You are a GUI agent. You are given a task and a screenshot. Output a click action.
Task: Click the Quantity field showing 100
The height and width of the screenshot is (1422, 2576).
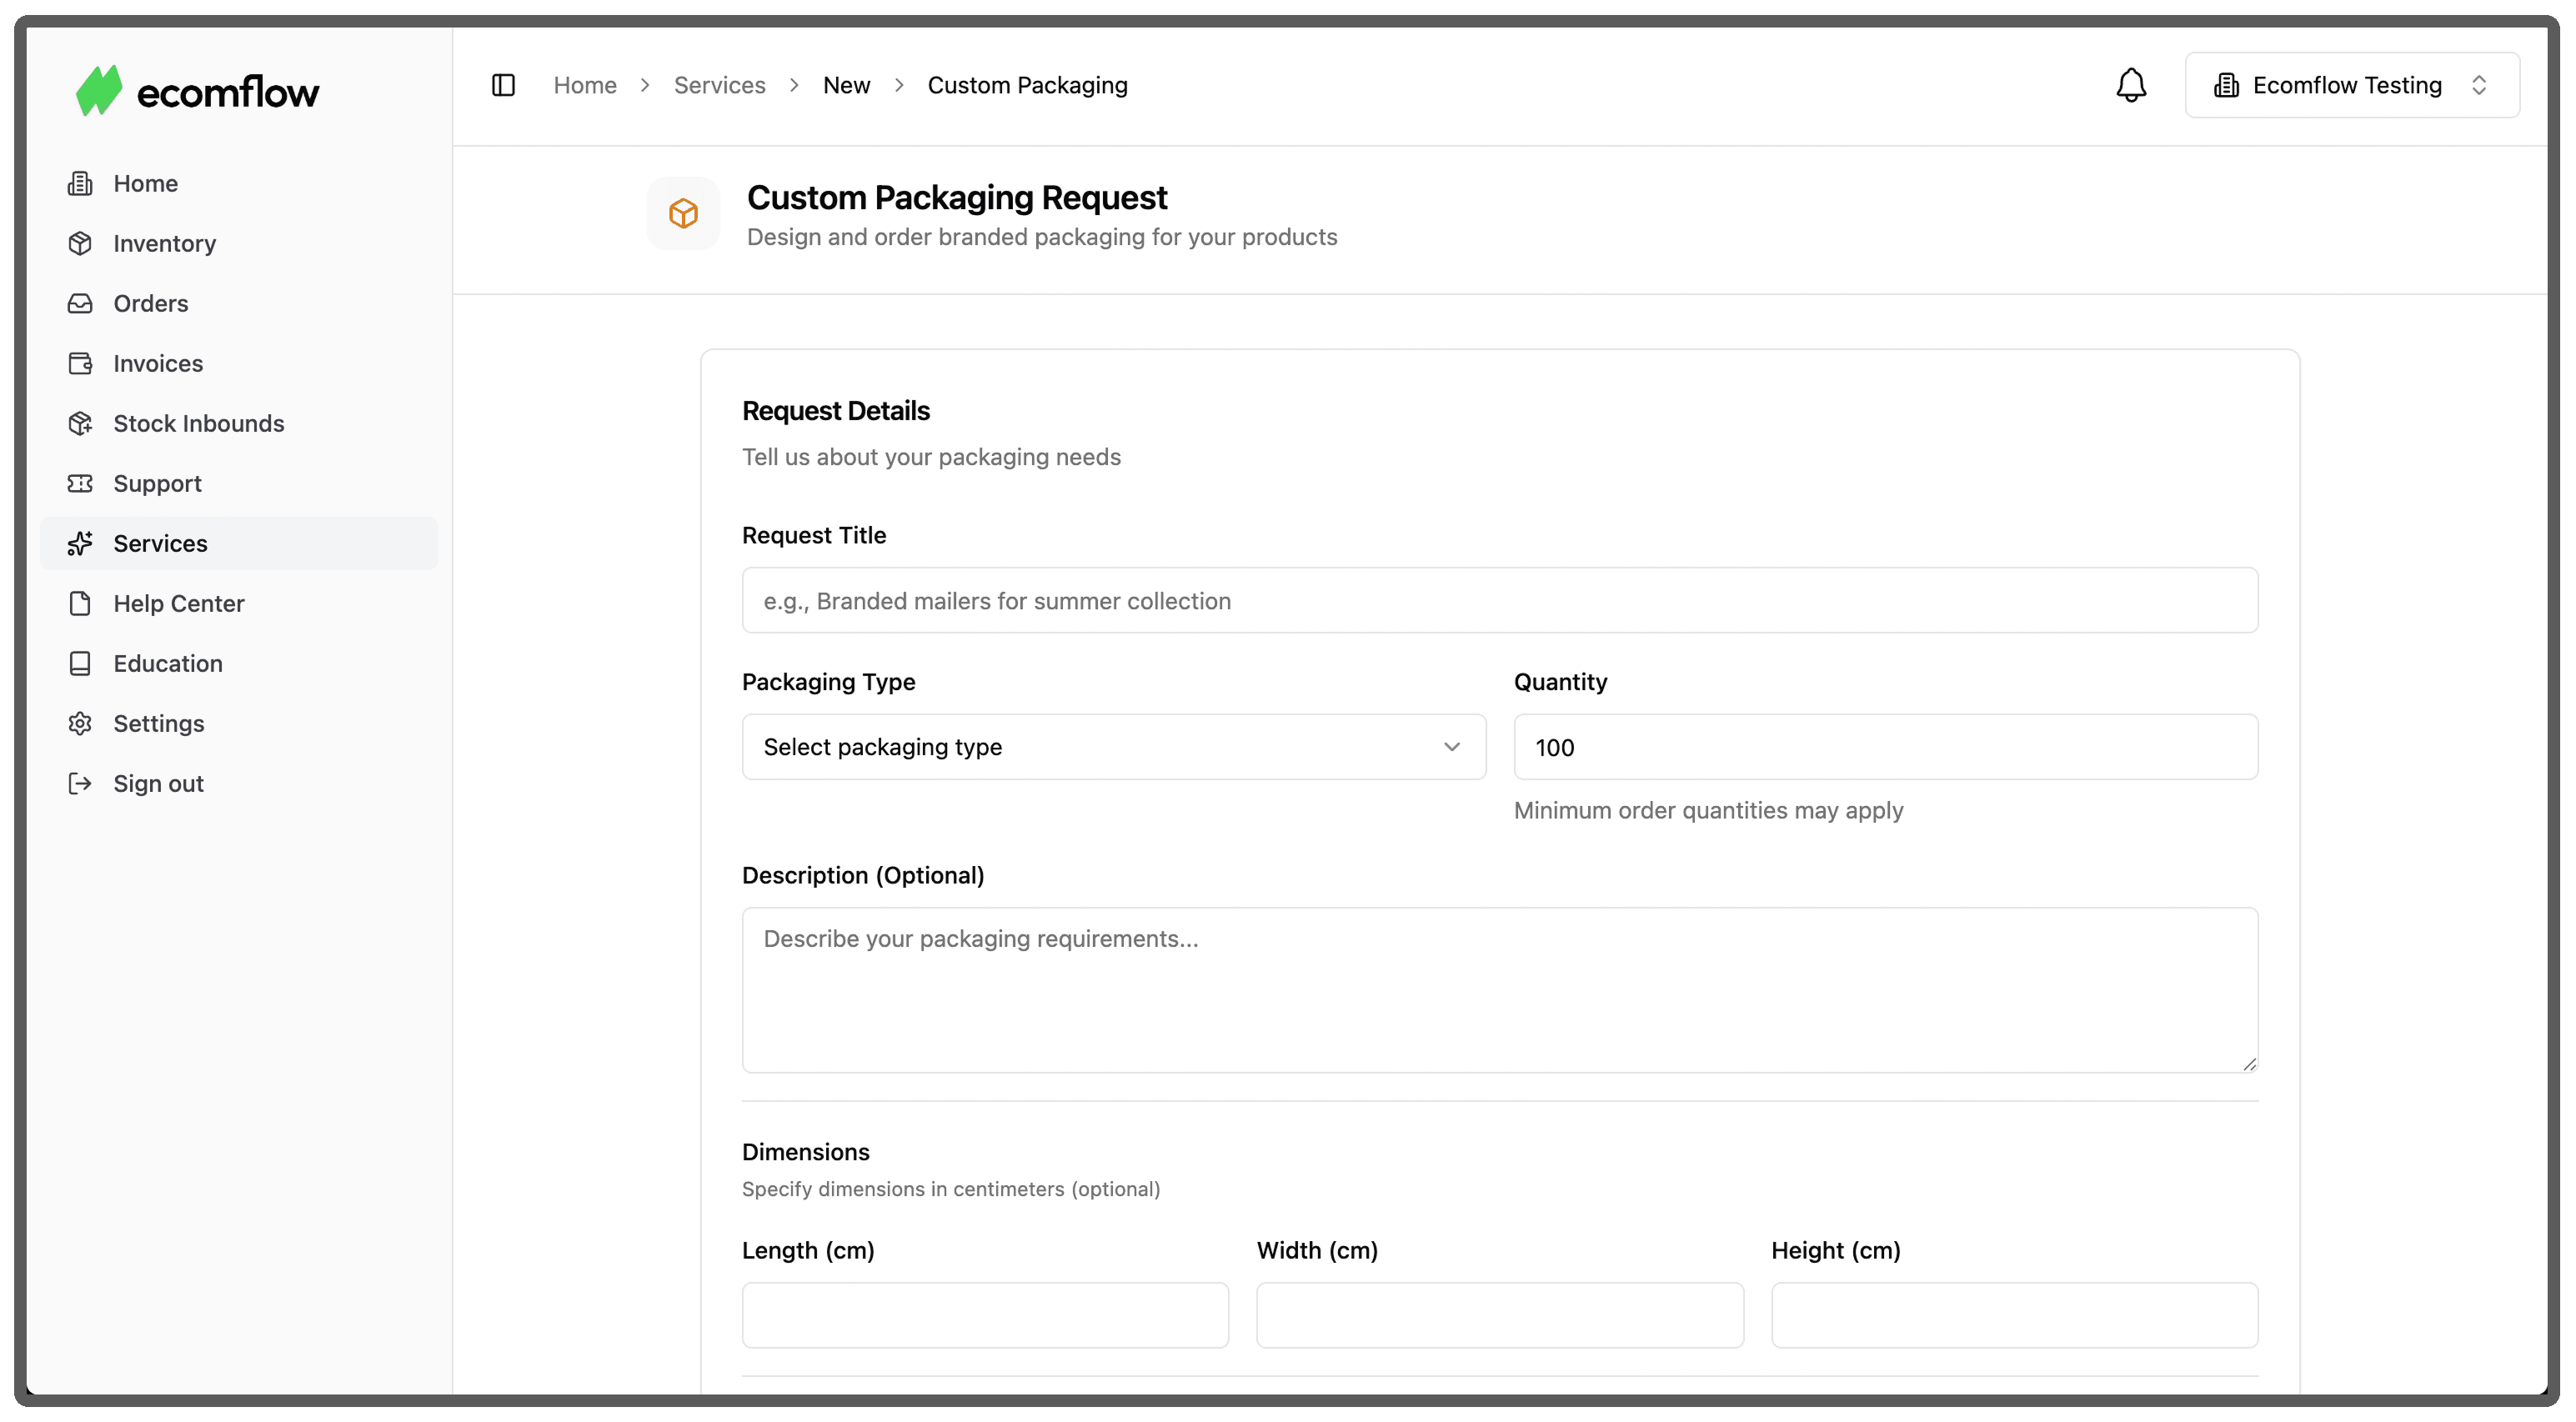pyautogui.click(x=1885, y=747)
